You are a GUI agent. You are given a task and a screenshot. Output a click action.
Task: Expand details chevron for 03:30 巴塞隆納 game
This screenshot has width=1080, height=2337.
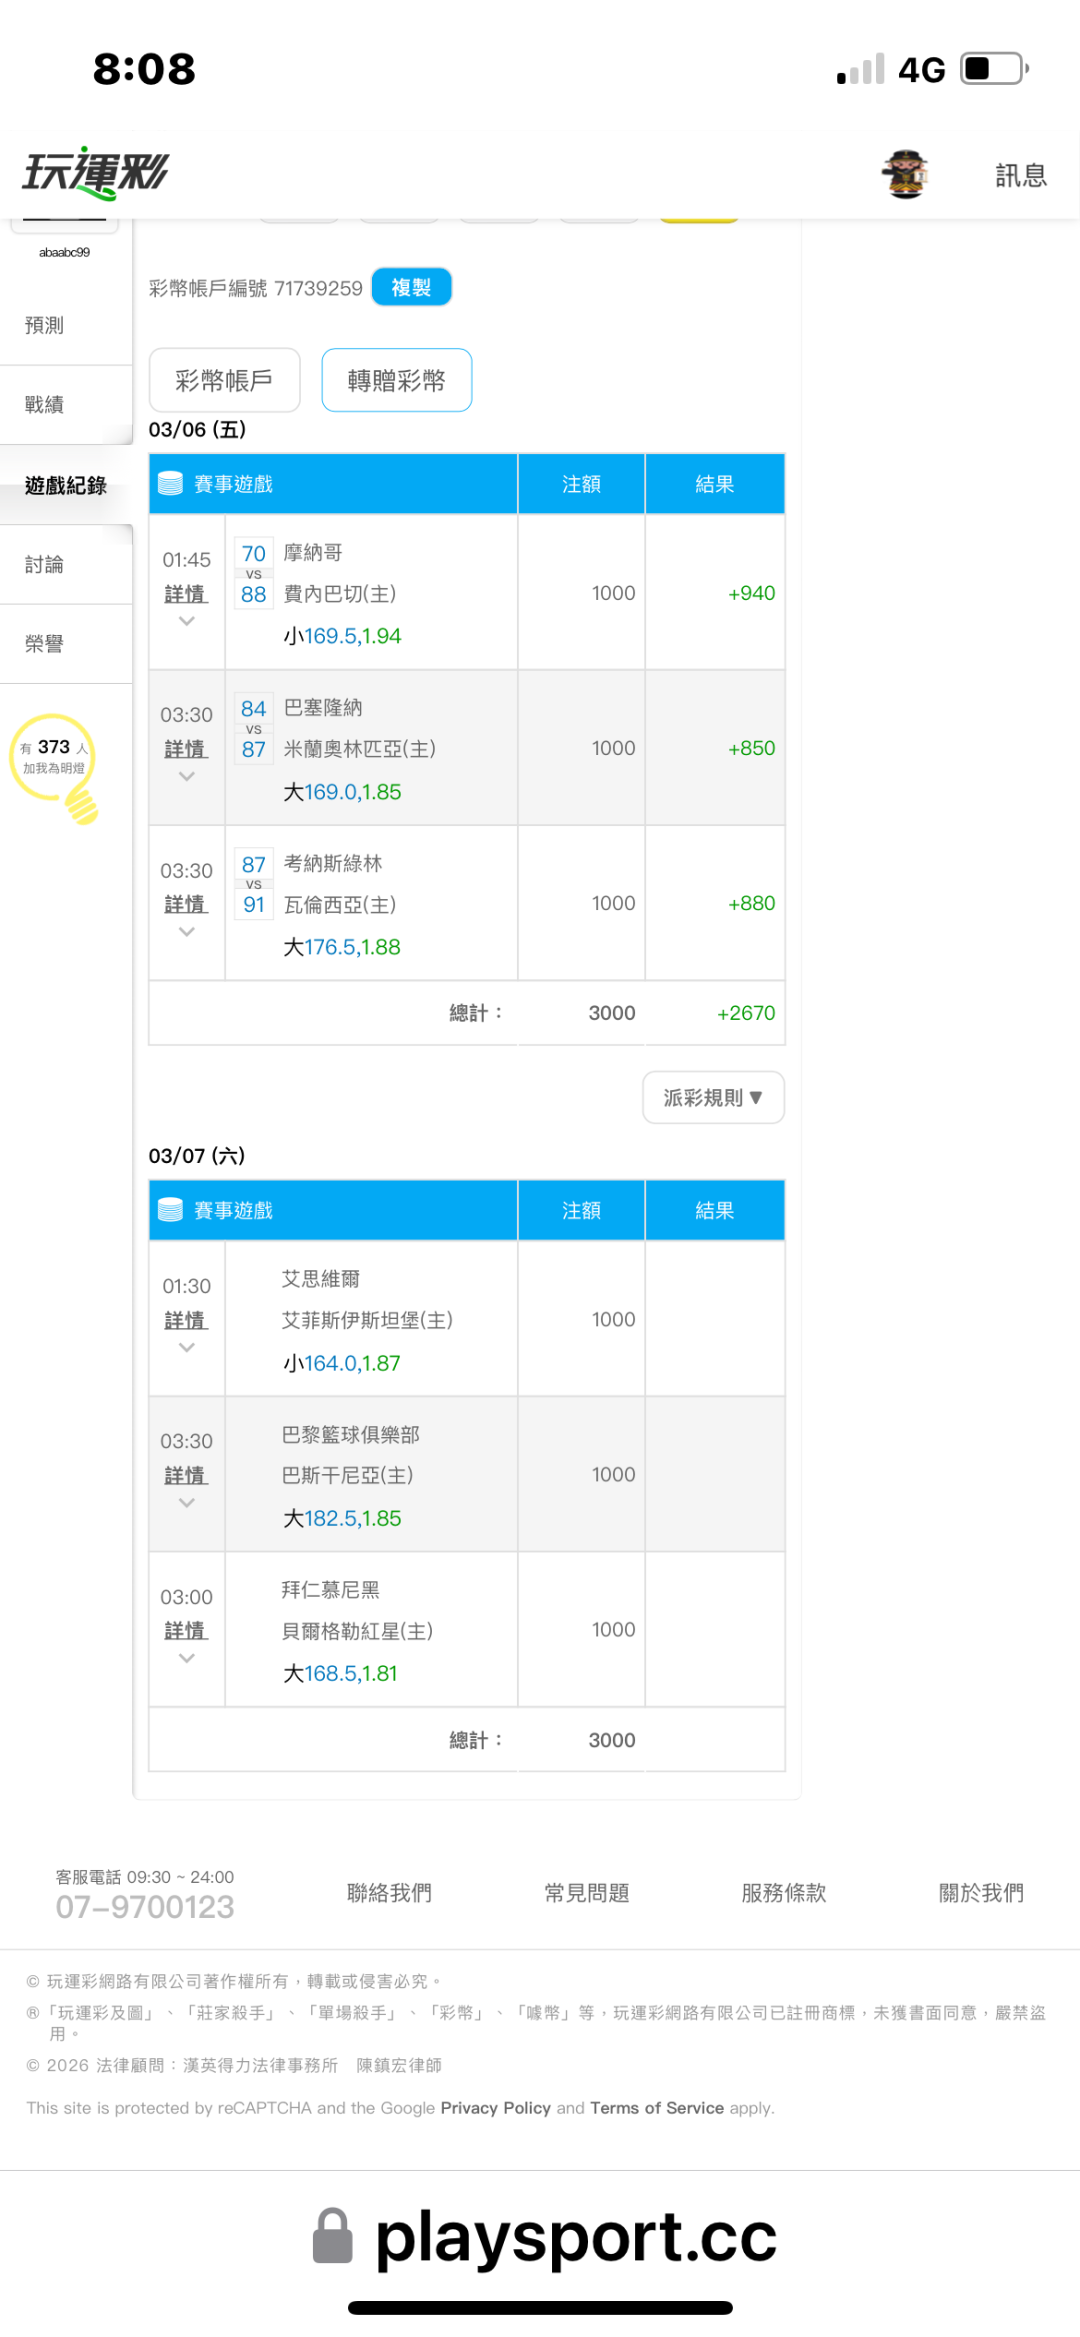point(186,777)
